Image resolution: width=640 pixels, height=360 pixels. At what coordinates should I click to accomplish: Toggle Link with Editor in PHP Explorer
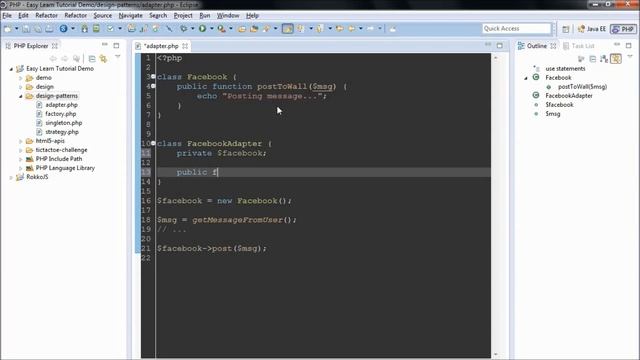[103, 59]
